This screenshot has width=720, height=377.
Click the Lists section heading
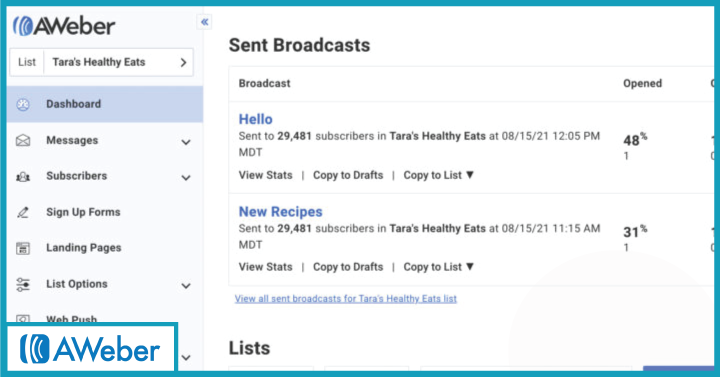tap(249, 348)
